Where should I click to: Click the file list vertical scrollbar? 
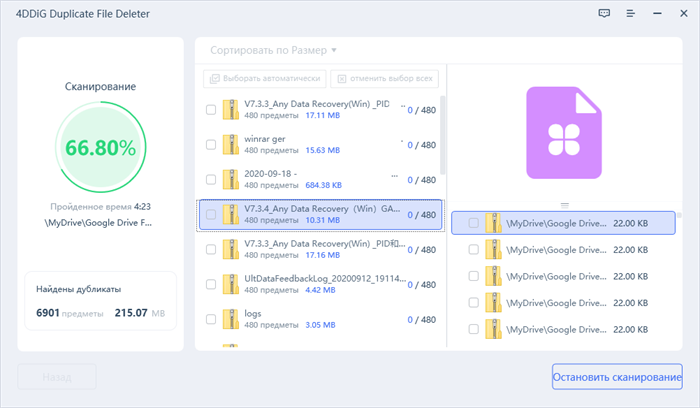tap(442, 135)
